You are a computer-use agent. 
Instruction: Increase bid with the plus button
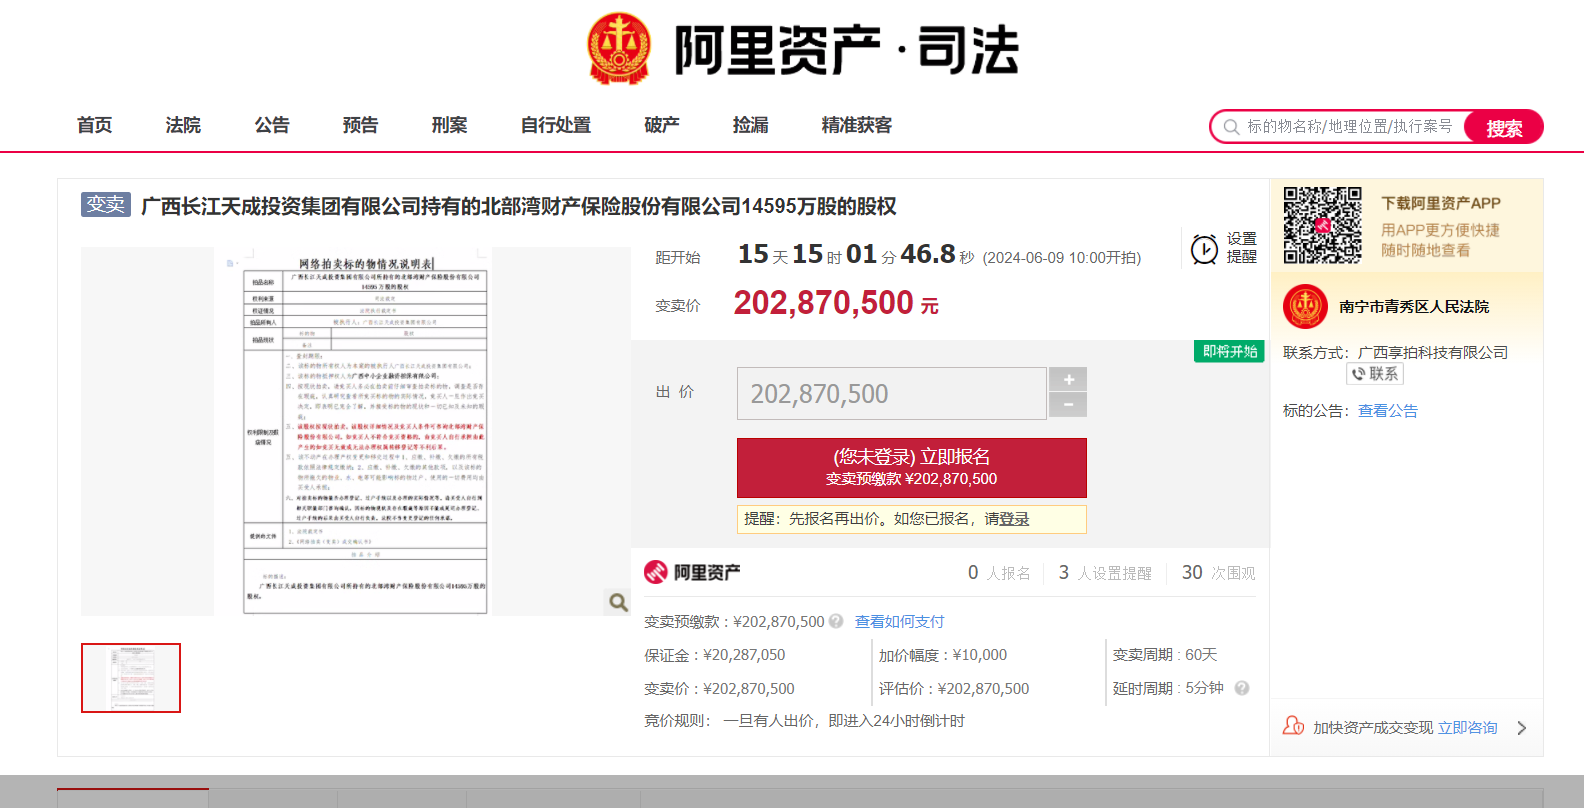[x=1068, y=379]
